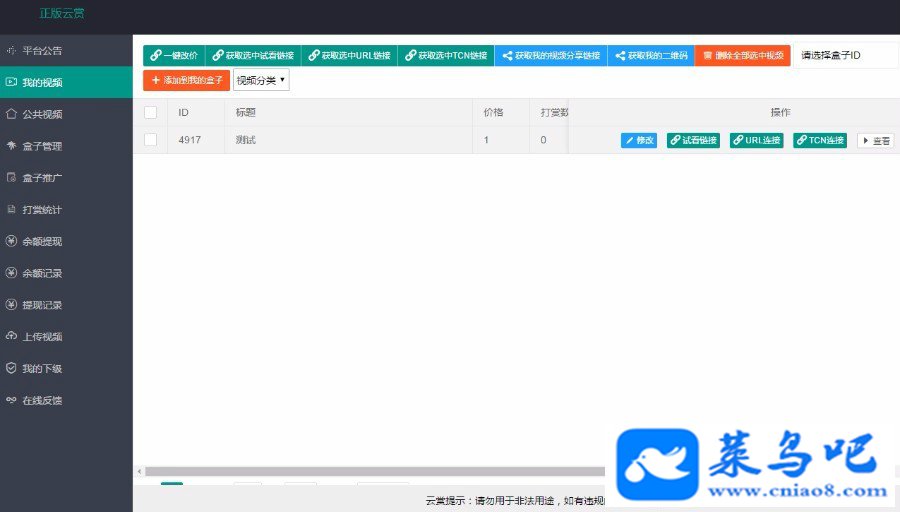Click 获取我的视频分享链接 button
This screenshot has width=900, height=512.
tap(551, 56)
